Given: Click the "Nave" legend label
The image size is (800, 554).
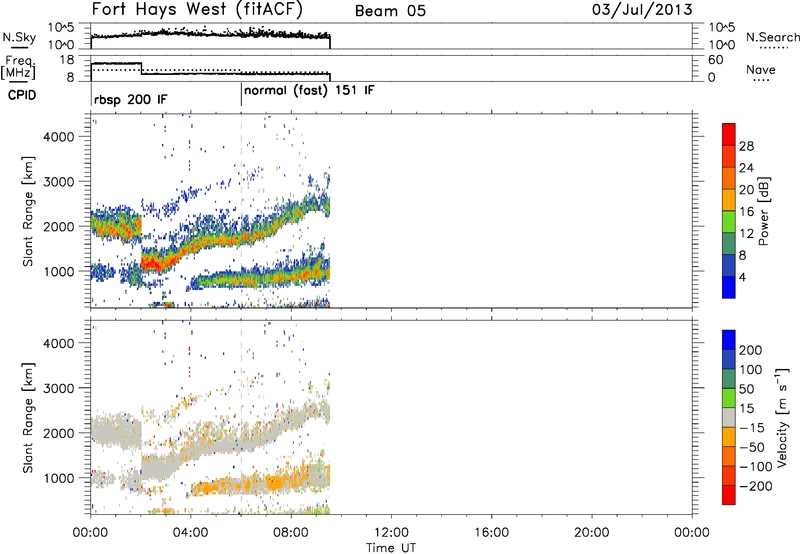Looking at the screenshot, I should 761,69.
